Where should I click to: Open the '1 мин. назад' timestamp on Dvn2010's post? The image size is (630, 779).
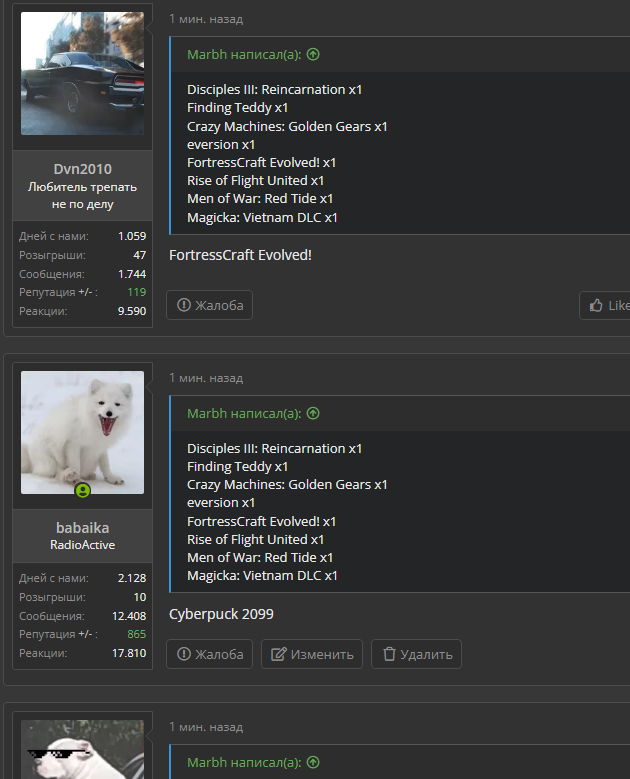coord(206,19)
